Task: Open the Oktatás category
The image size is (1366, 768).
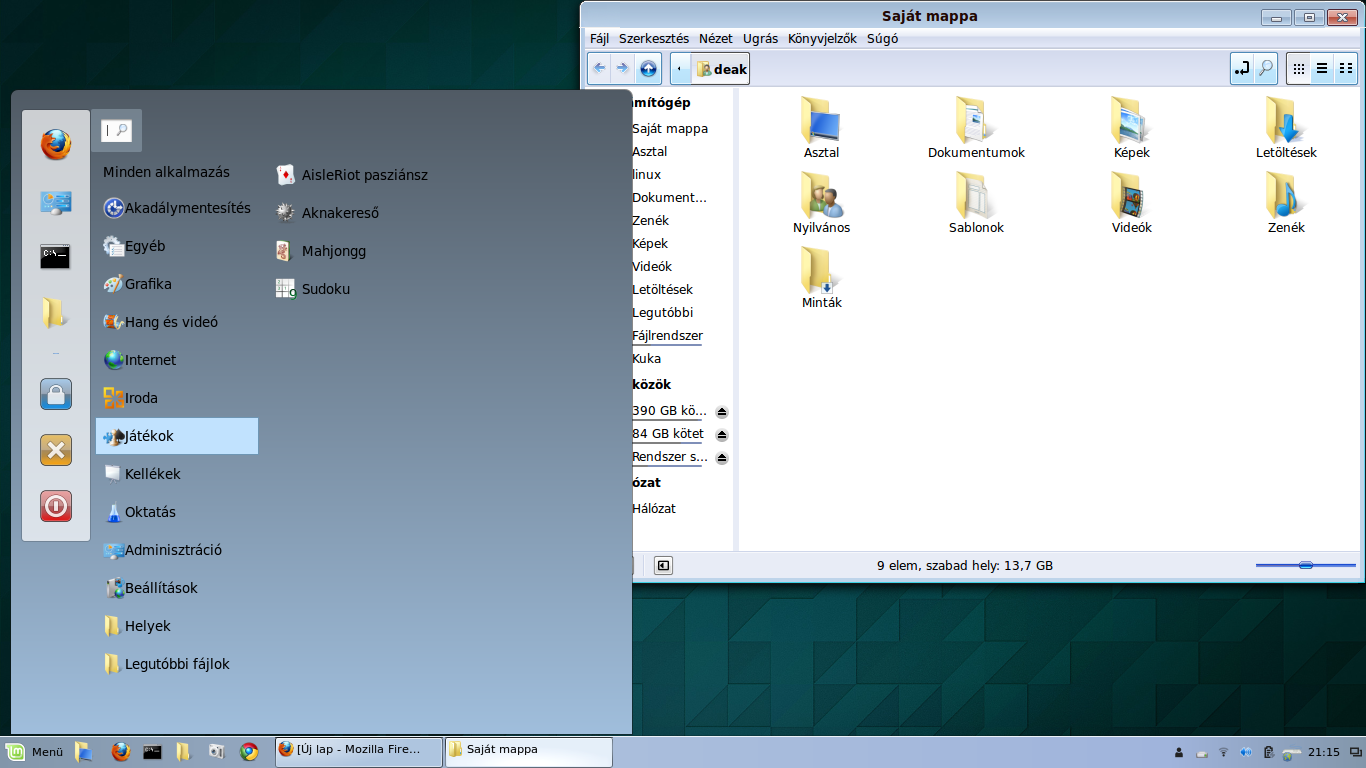Action: pos(177,512)
